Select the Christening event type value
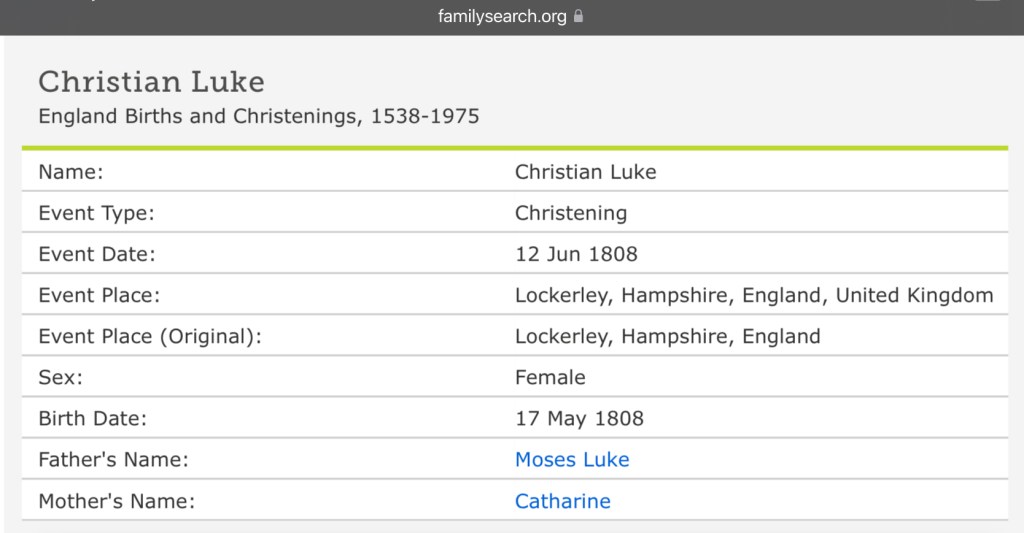This screenshot has width=1024, height=533. (x=571, y=212)
